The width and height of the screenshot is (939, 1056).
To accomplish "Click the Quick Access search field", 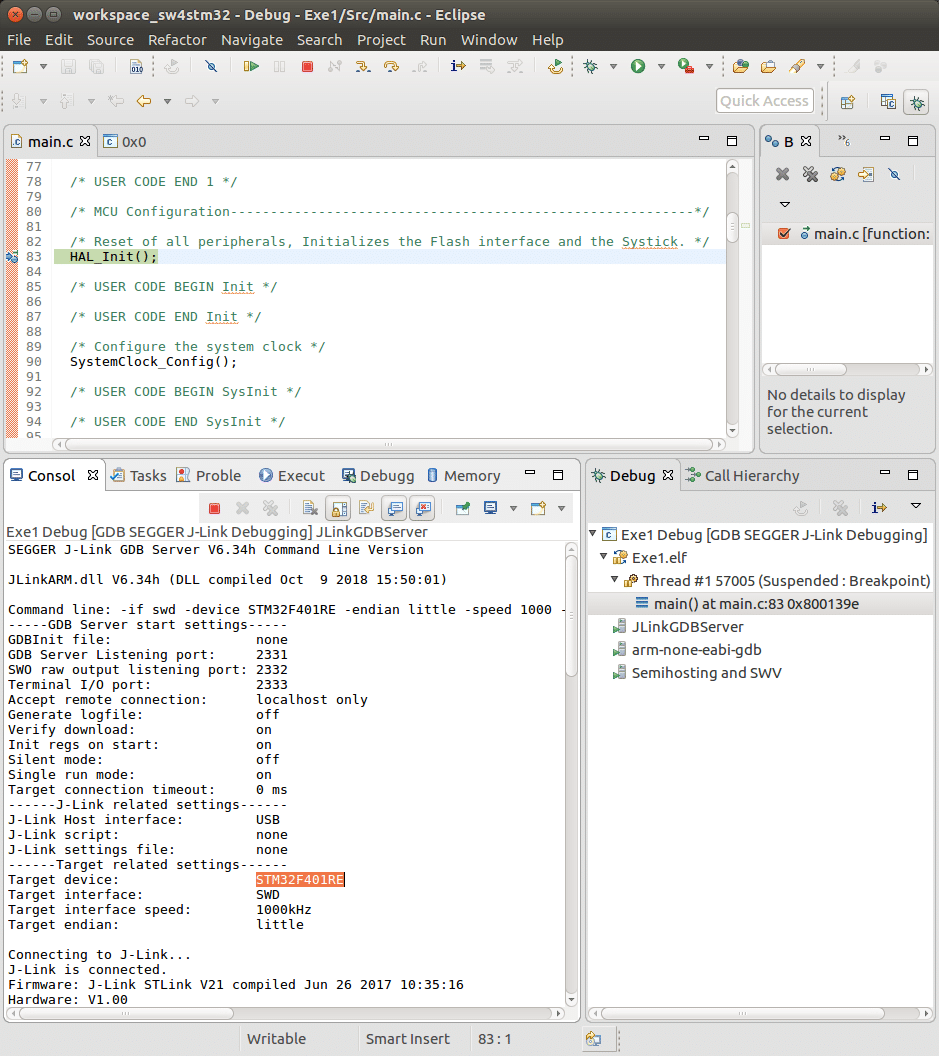I will (x=764, y=101).
